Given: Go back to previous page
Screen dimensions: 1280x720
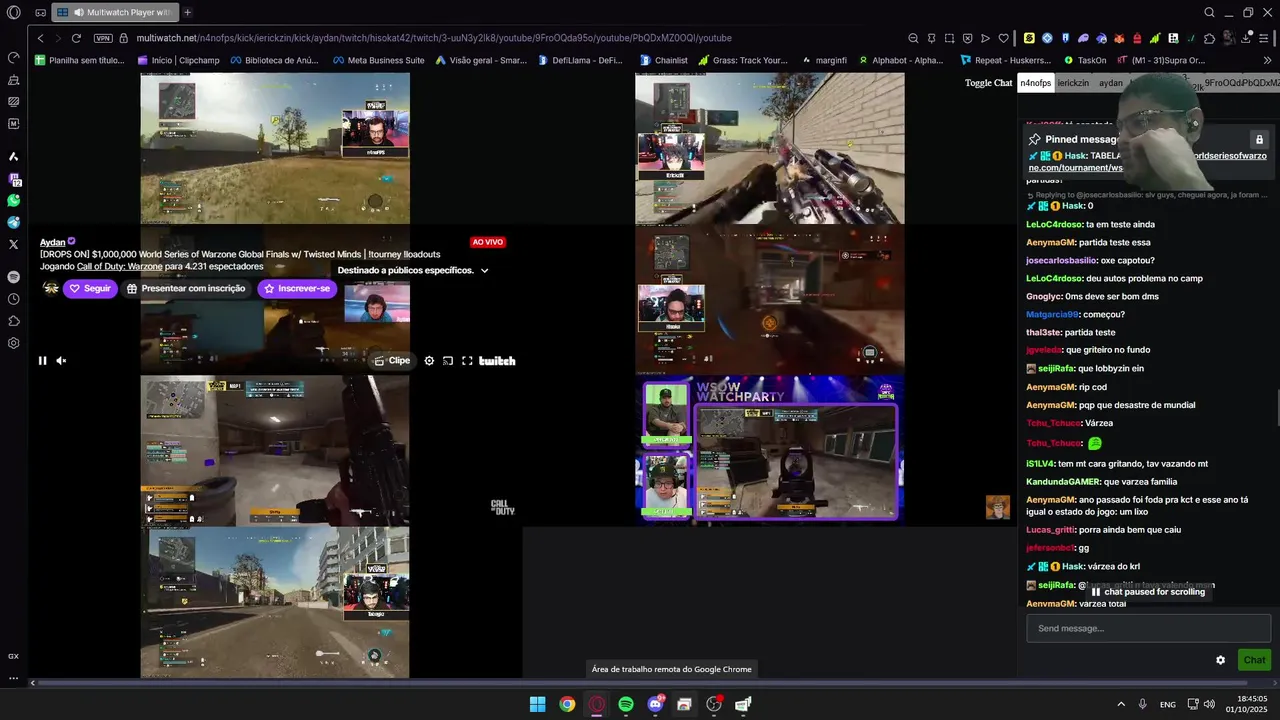Looking at the screenshot, I should pos(40,38).
